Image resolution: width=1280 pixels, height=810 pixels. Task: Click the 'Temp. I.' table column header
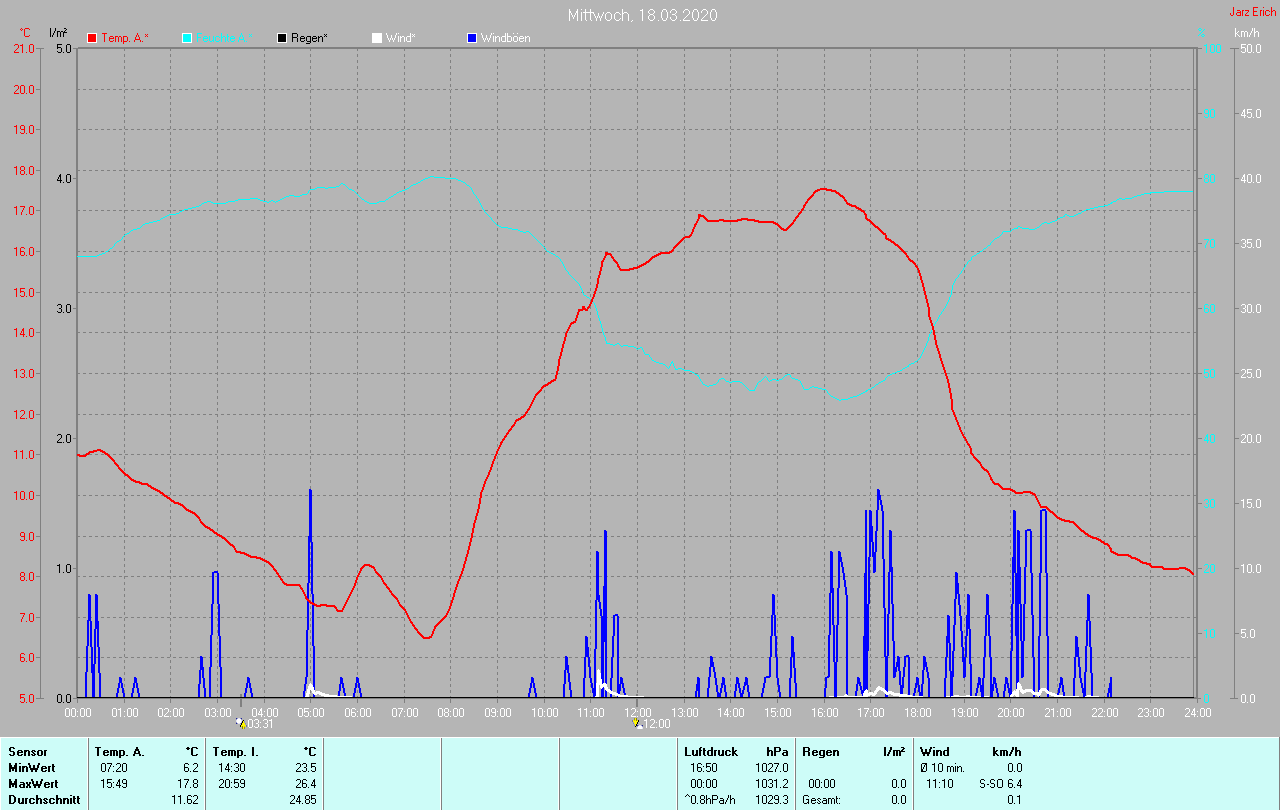click(x=237, y=752)
